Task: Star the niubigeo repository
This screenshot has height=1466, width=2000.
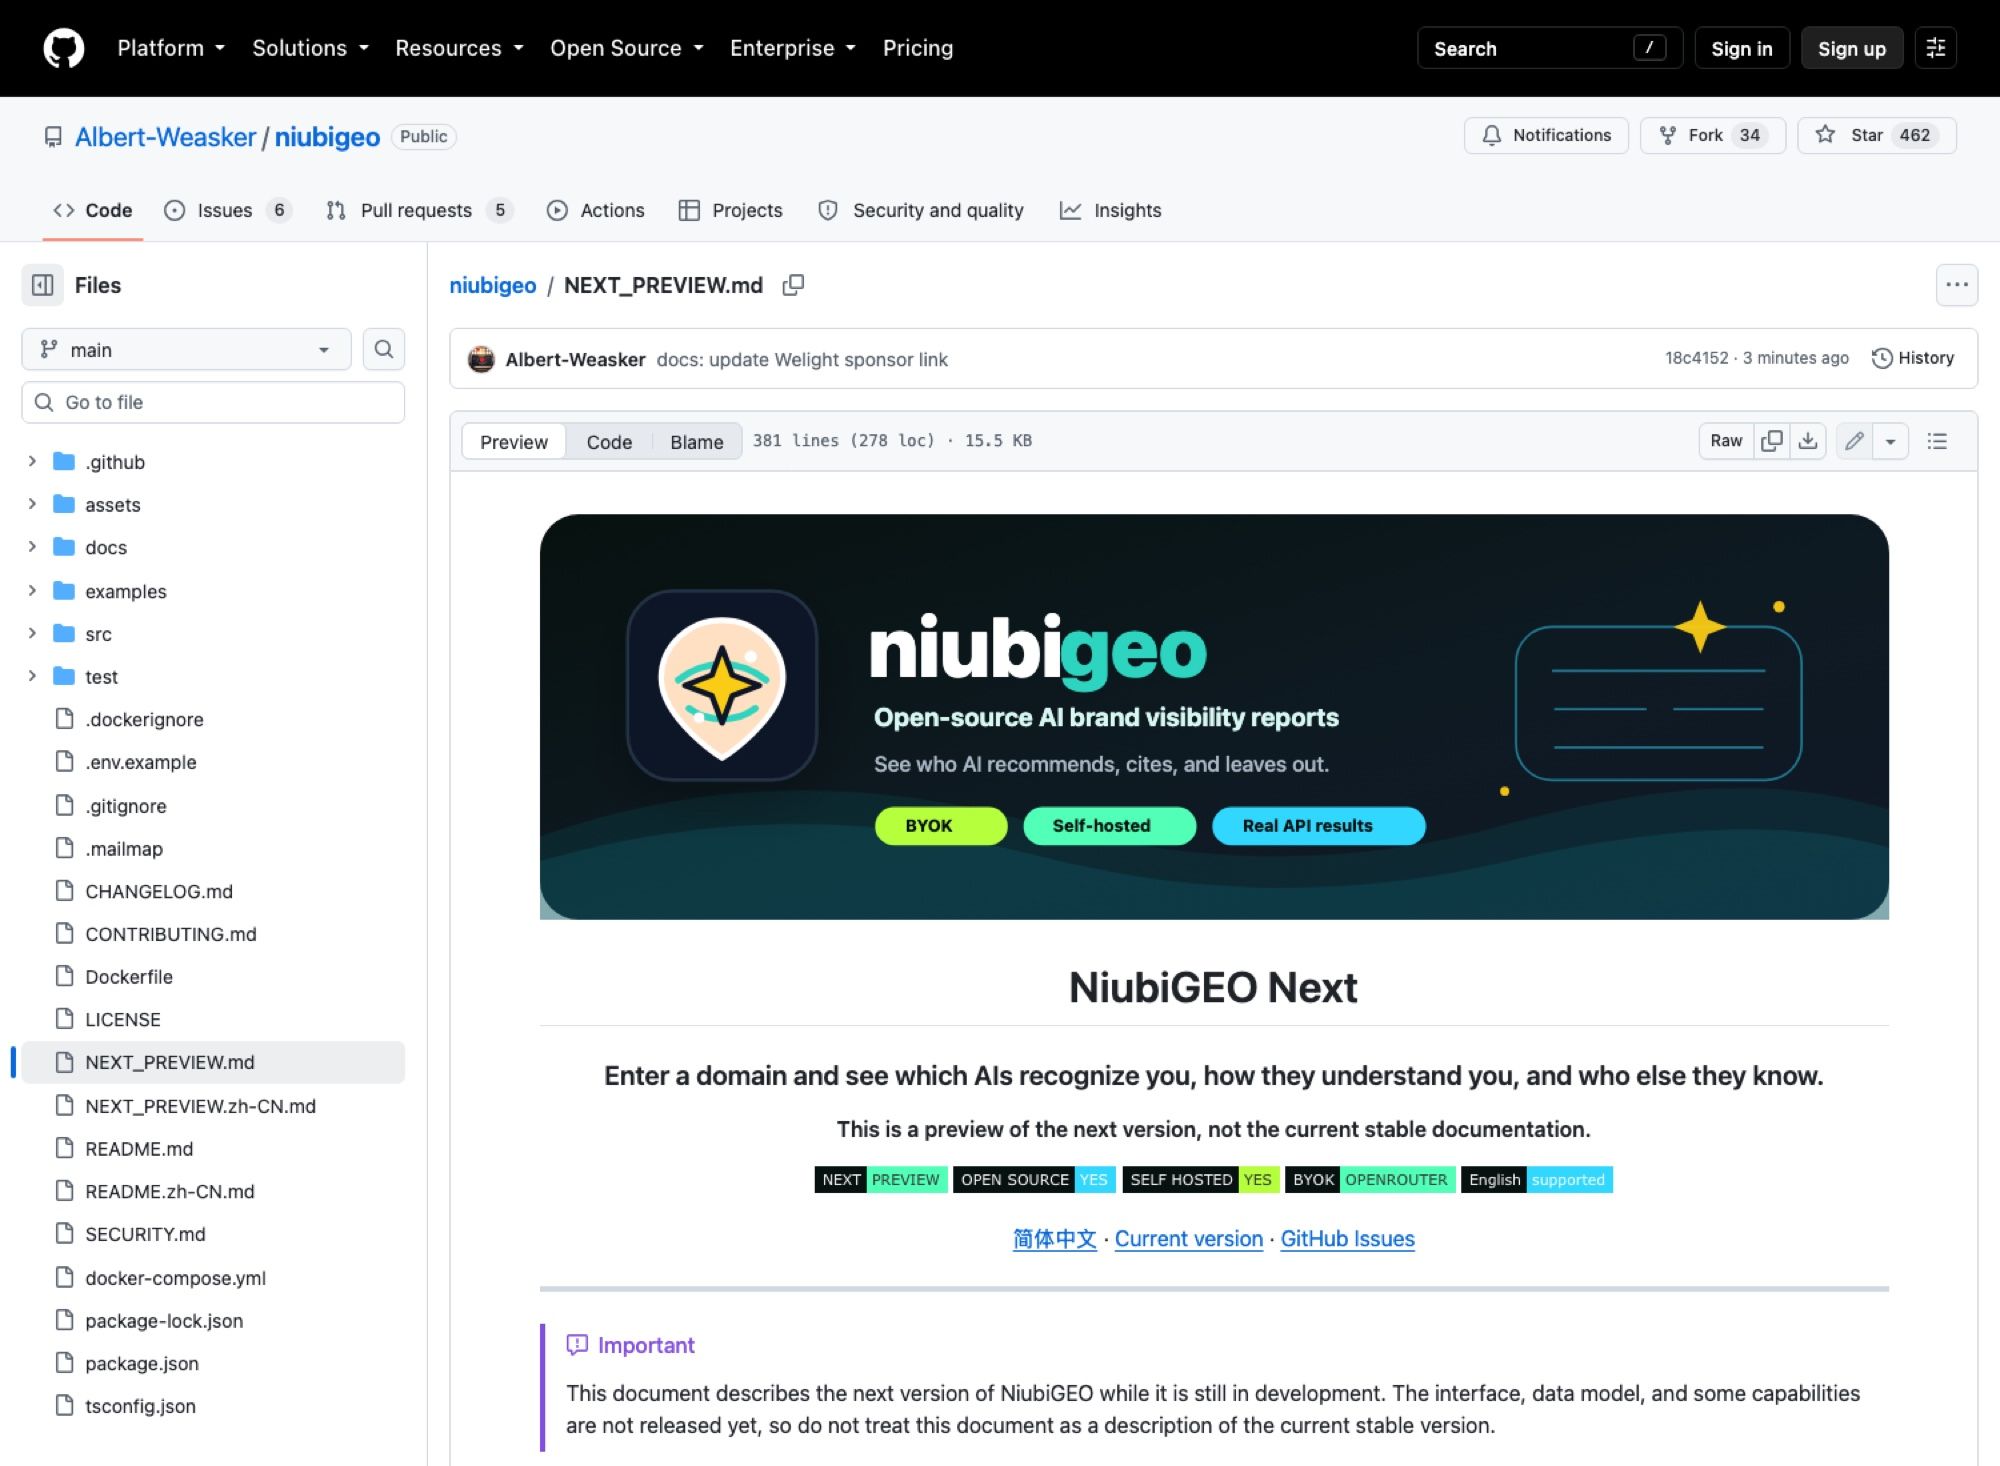Action: tap(1876, 135)
